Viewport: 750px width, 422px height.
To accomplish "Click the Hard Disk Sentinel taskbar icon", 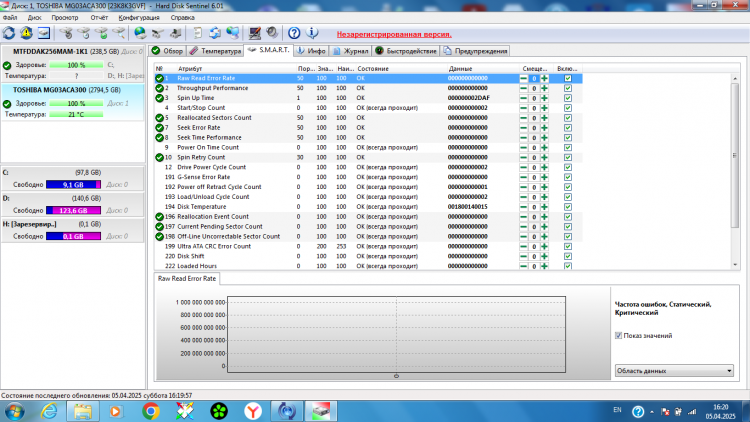I will click(321, 411).
